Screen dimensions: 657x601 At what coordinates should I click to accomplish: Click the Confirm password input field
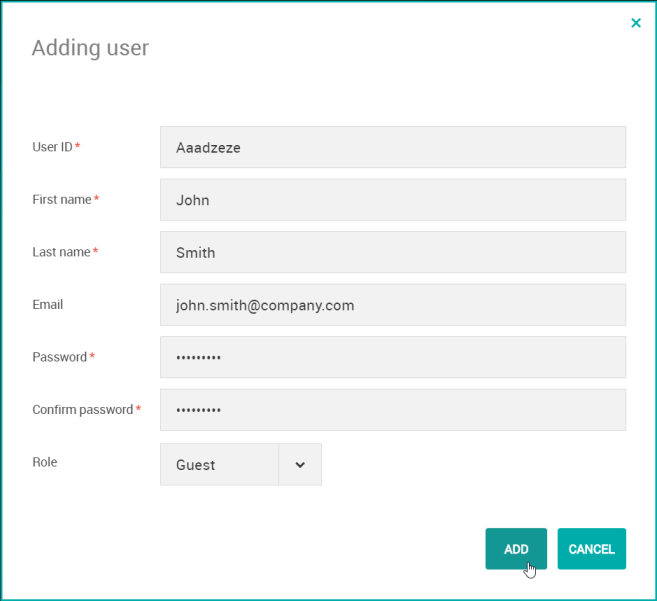392,410
